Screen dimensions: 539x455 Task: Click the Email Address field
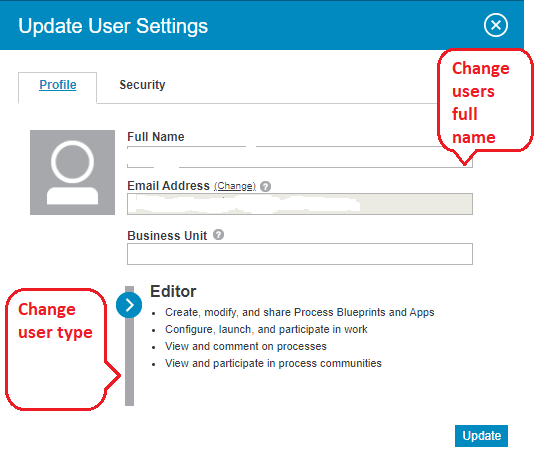[300, 204]
